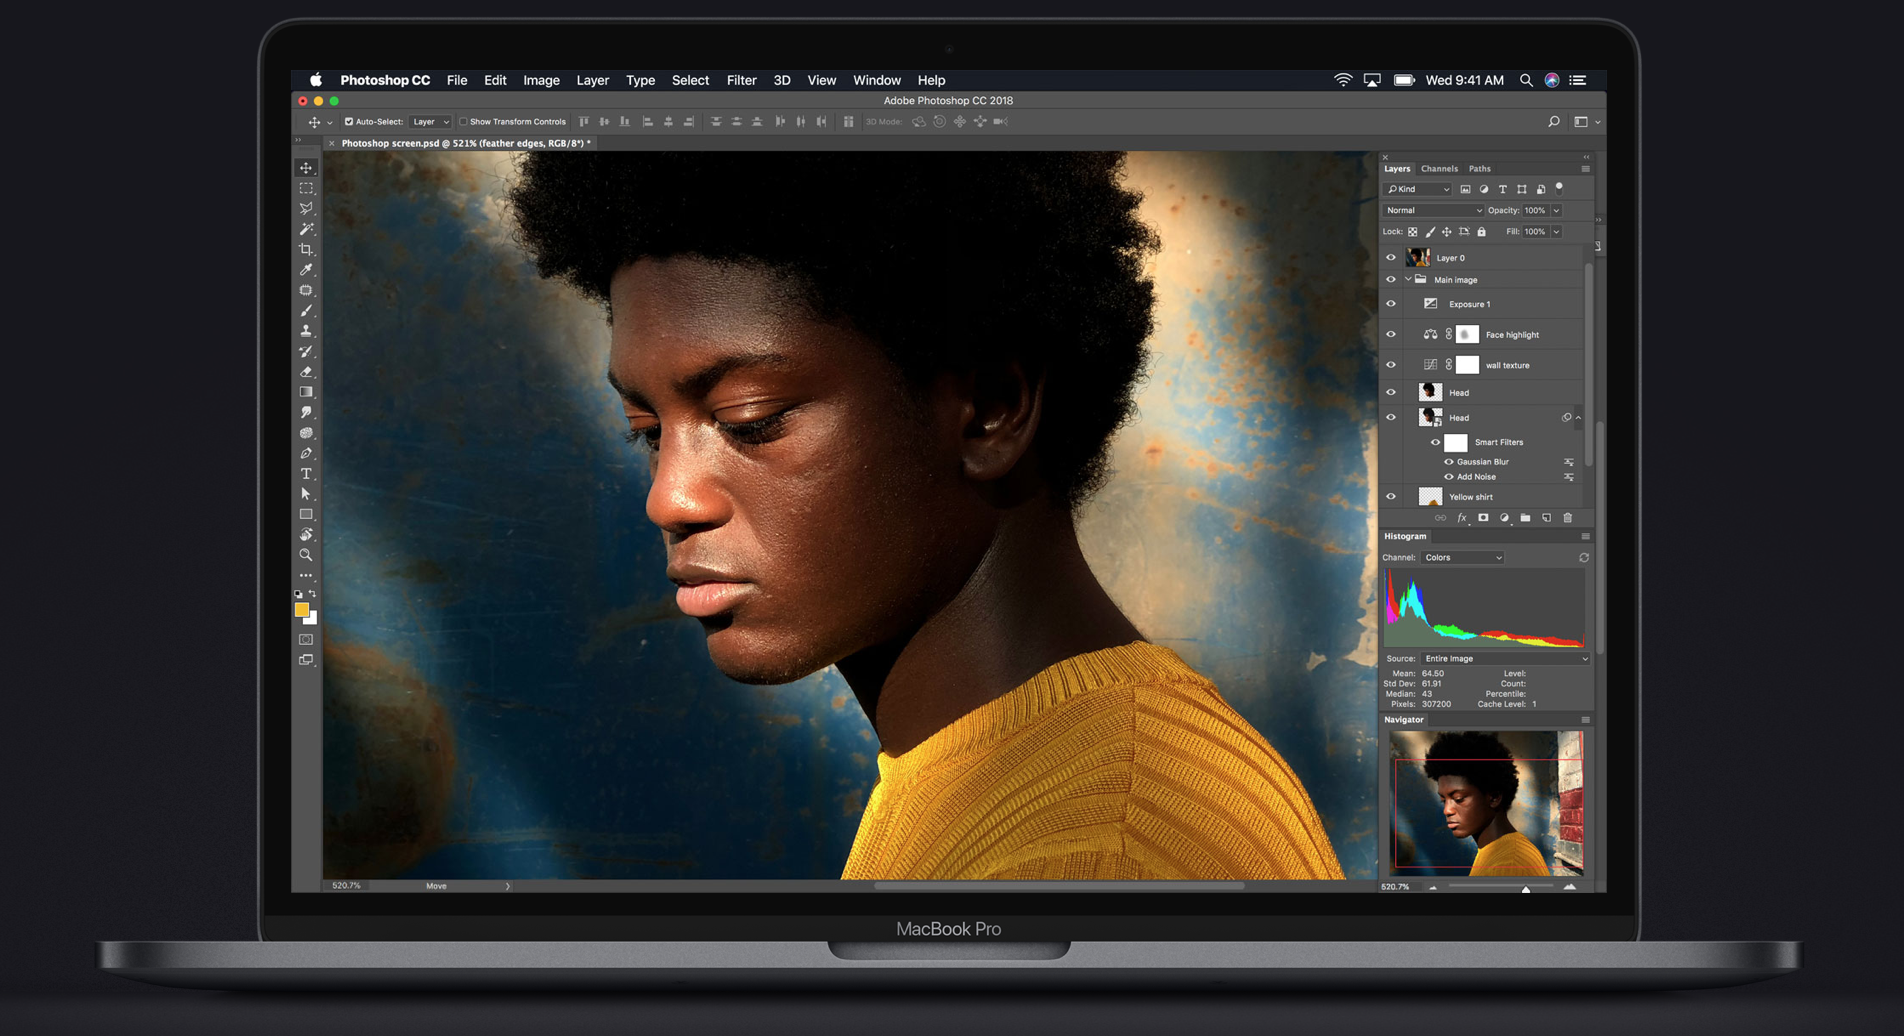Click the Navigator preview thumbnail
The width and height of the screenshot is (1904, 1036).
pos(1485,802)
